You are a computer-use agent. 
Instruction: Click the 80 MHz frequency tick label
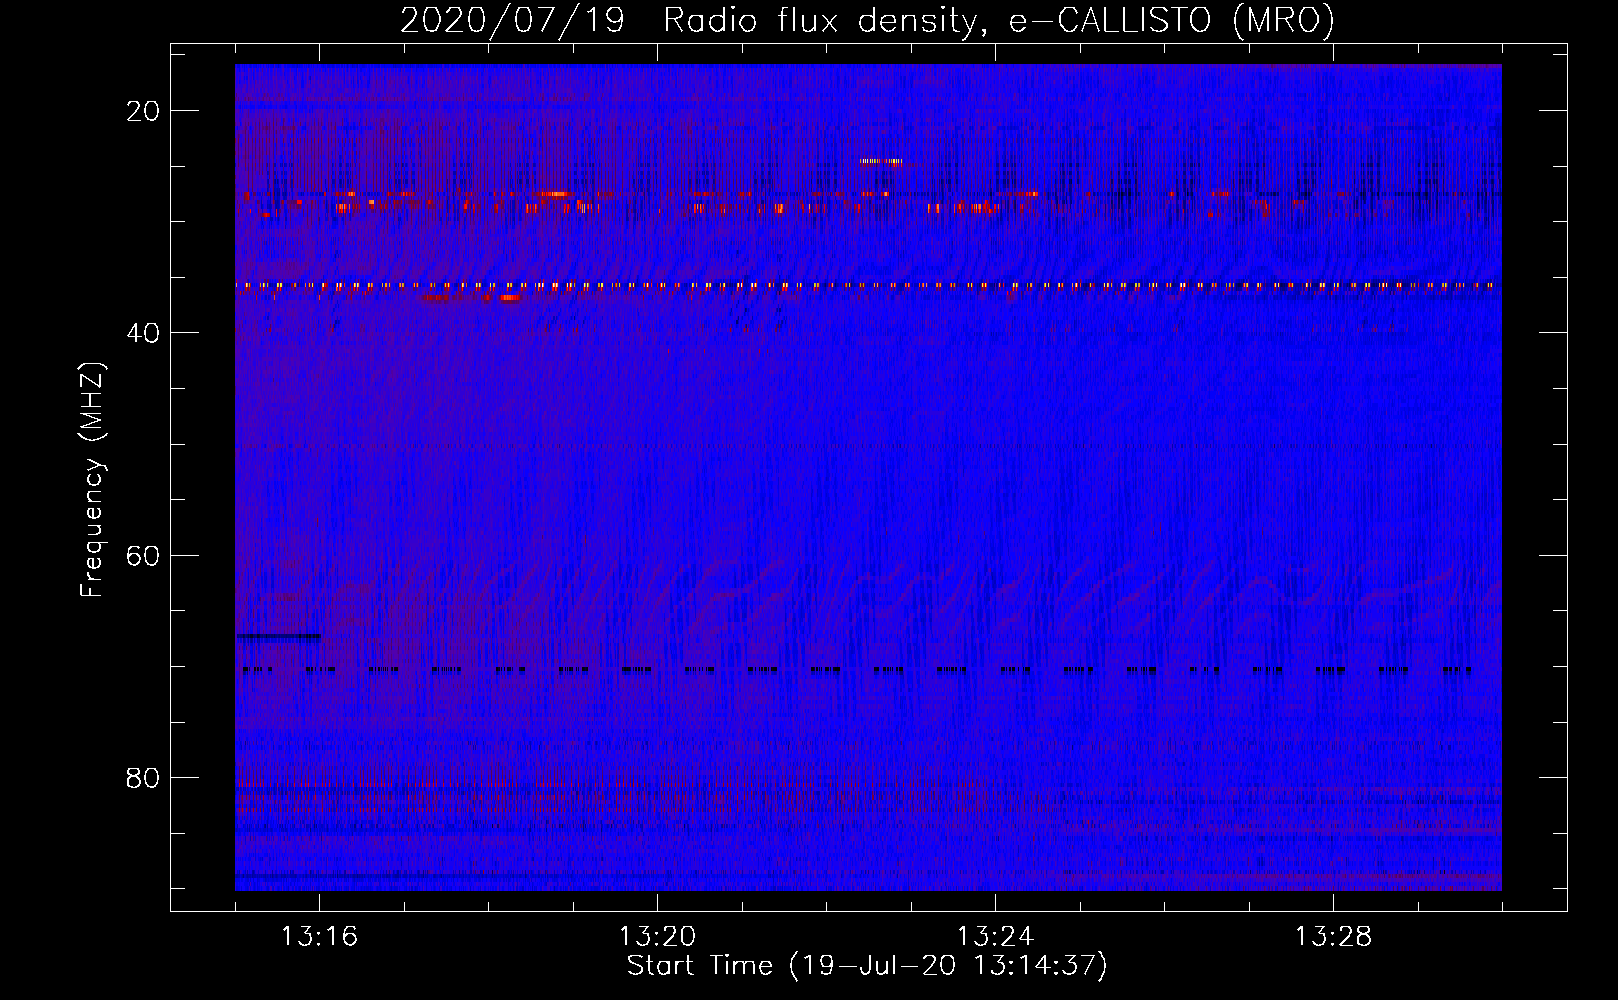click(143, 777)
